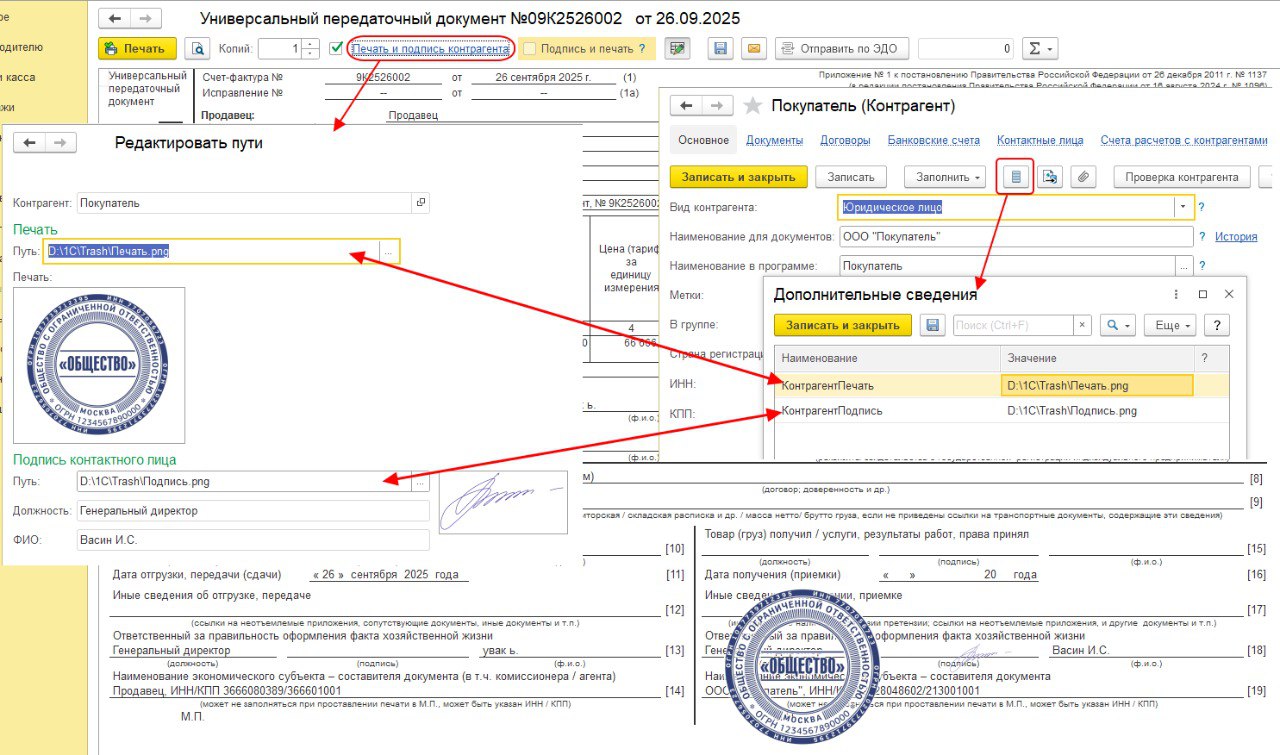The image size is (1280, 755).
Task: Expand the Еще menu in dialog
Action: [x=1174, y=325]
